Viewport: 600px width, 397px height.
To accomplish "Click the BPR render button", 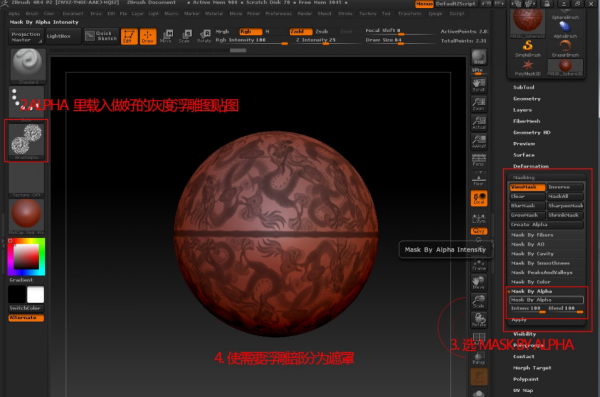I will pyautogui.click(x=479, y=57).
